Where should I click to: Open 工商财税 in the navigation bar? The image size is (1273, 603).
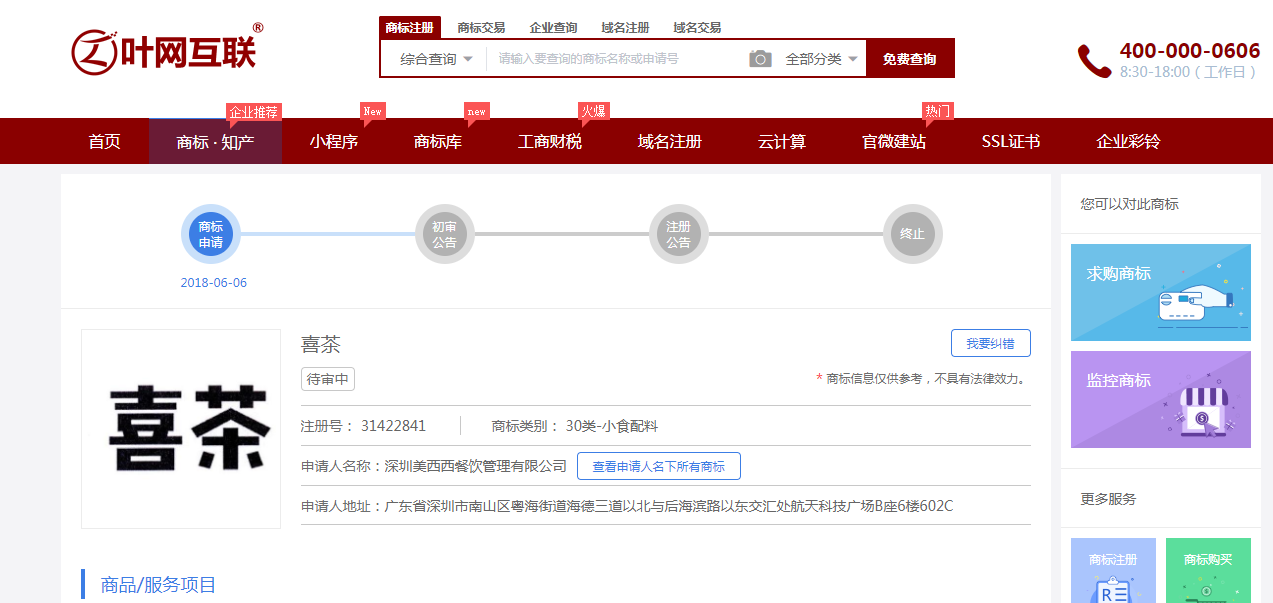click(x=549, y=142)
